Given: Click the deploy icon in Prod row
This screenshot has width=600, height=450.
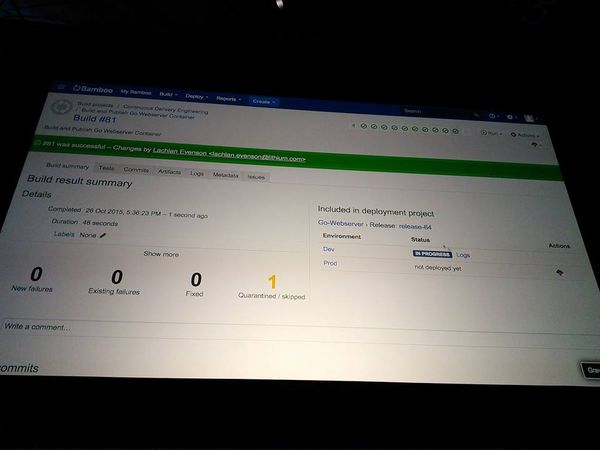Looking at the screenshot, I should pos(557,271).
